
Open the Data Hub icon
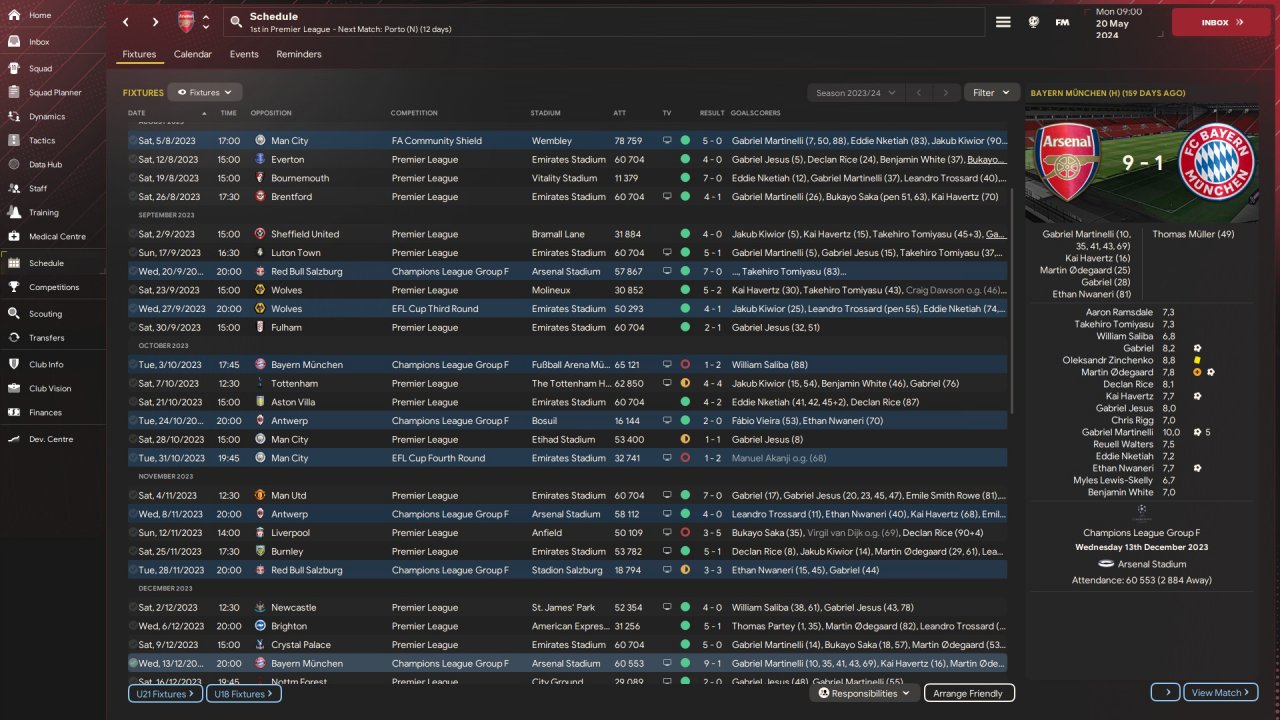tap(14, 164)
